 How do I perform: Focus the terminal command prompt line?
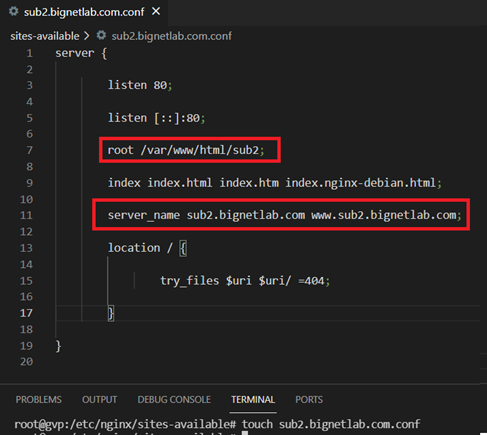pos(217,424)
